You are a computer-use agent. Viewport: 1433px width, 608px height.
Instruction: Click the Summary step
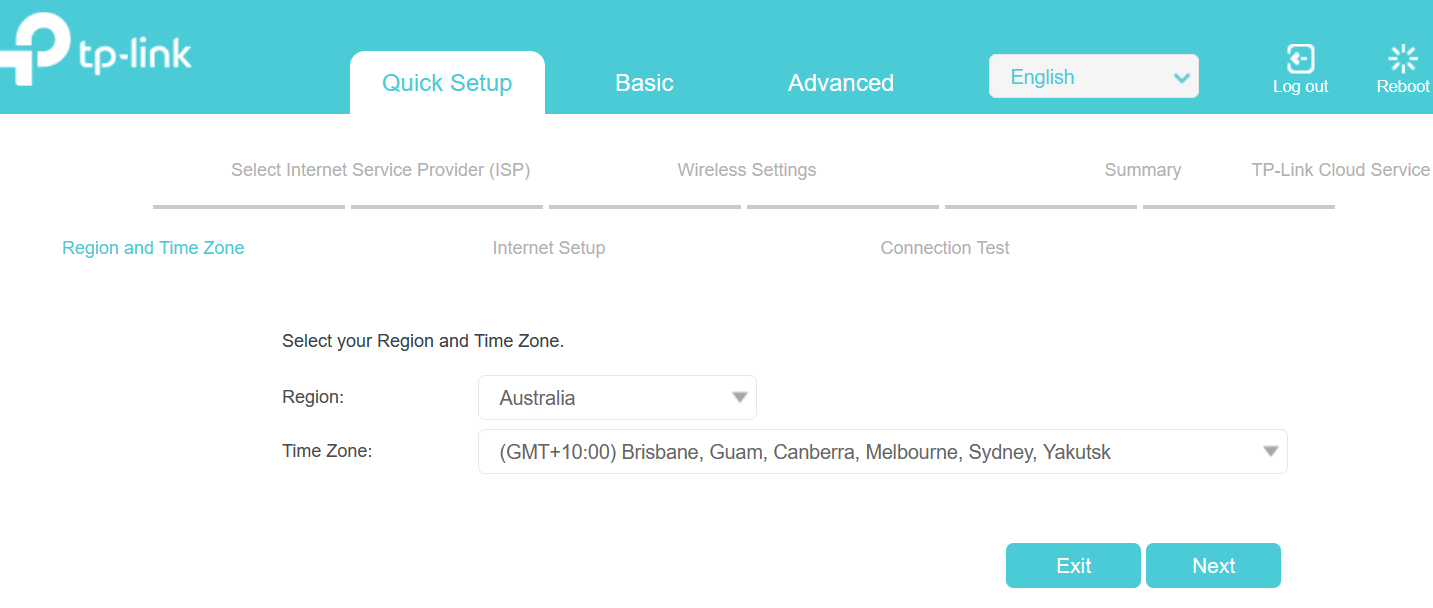pyautogui.click(x=1143, y=170)
